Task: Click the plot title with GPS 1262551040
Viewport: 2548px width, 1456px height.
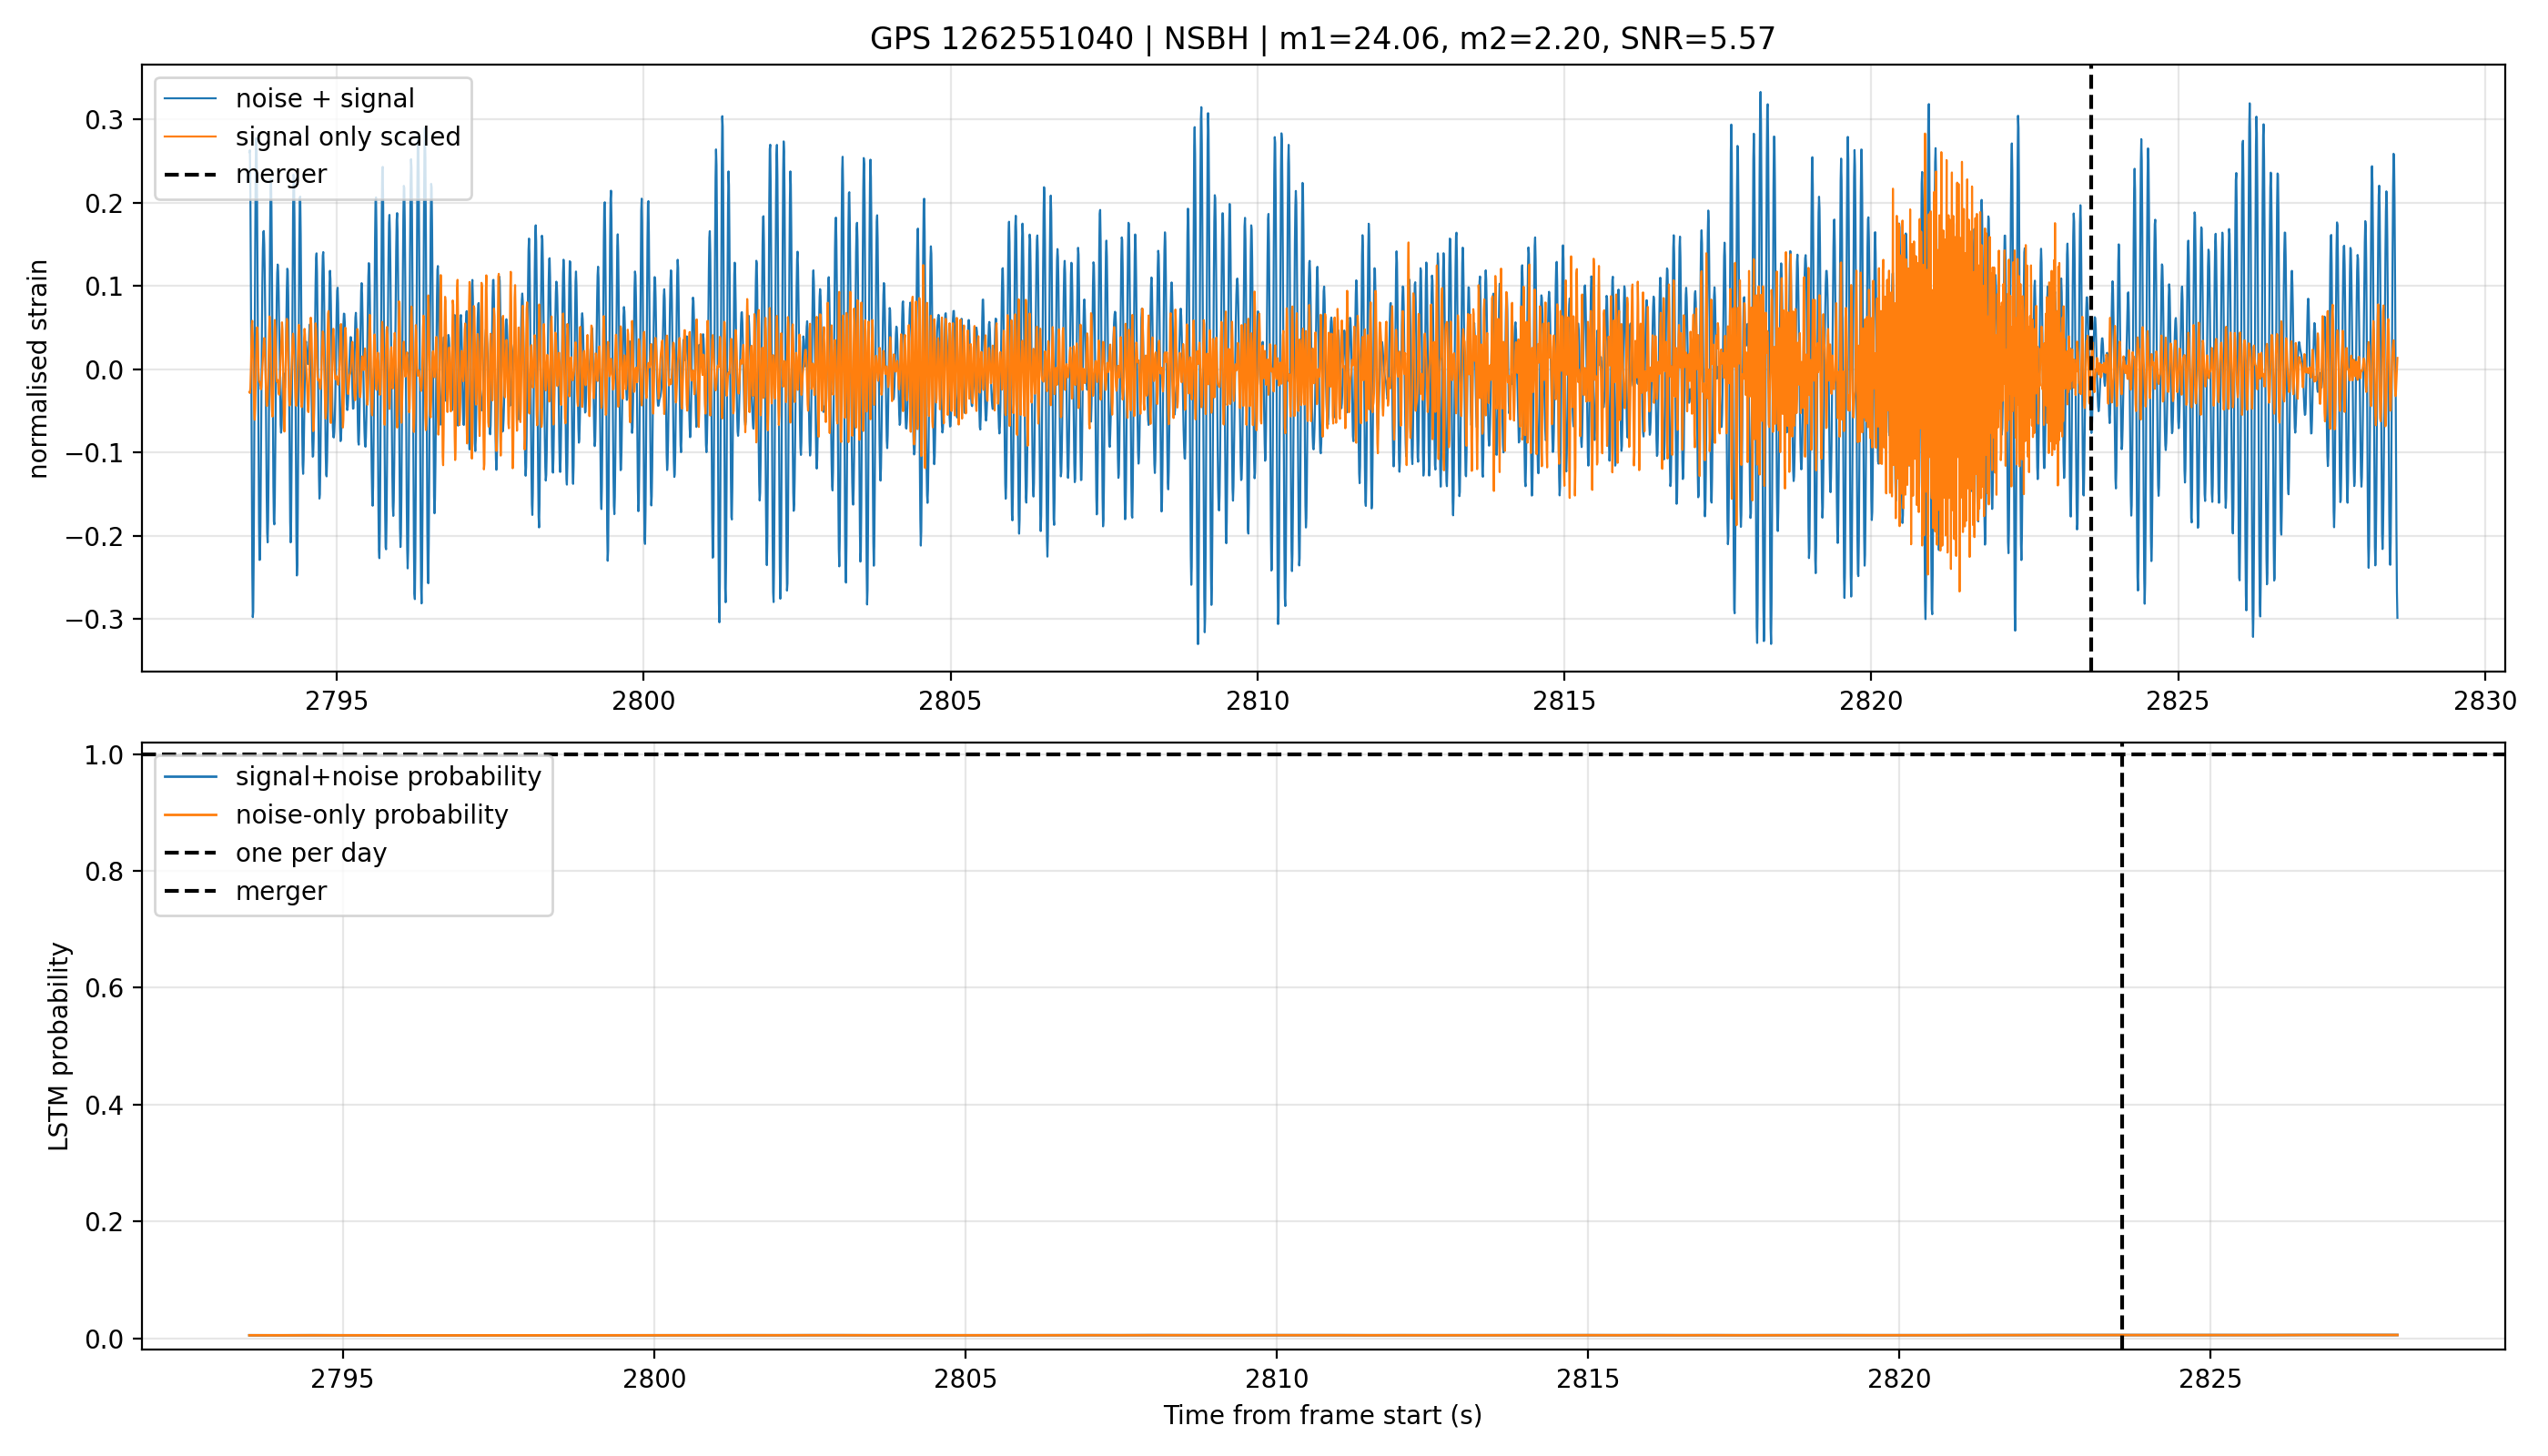Action: coord(1322,39)
